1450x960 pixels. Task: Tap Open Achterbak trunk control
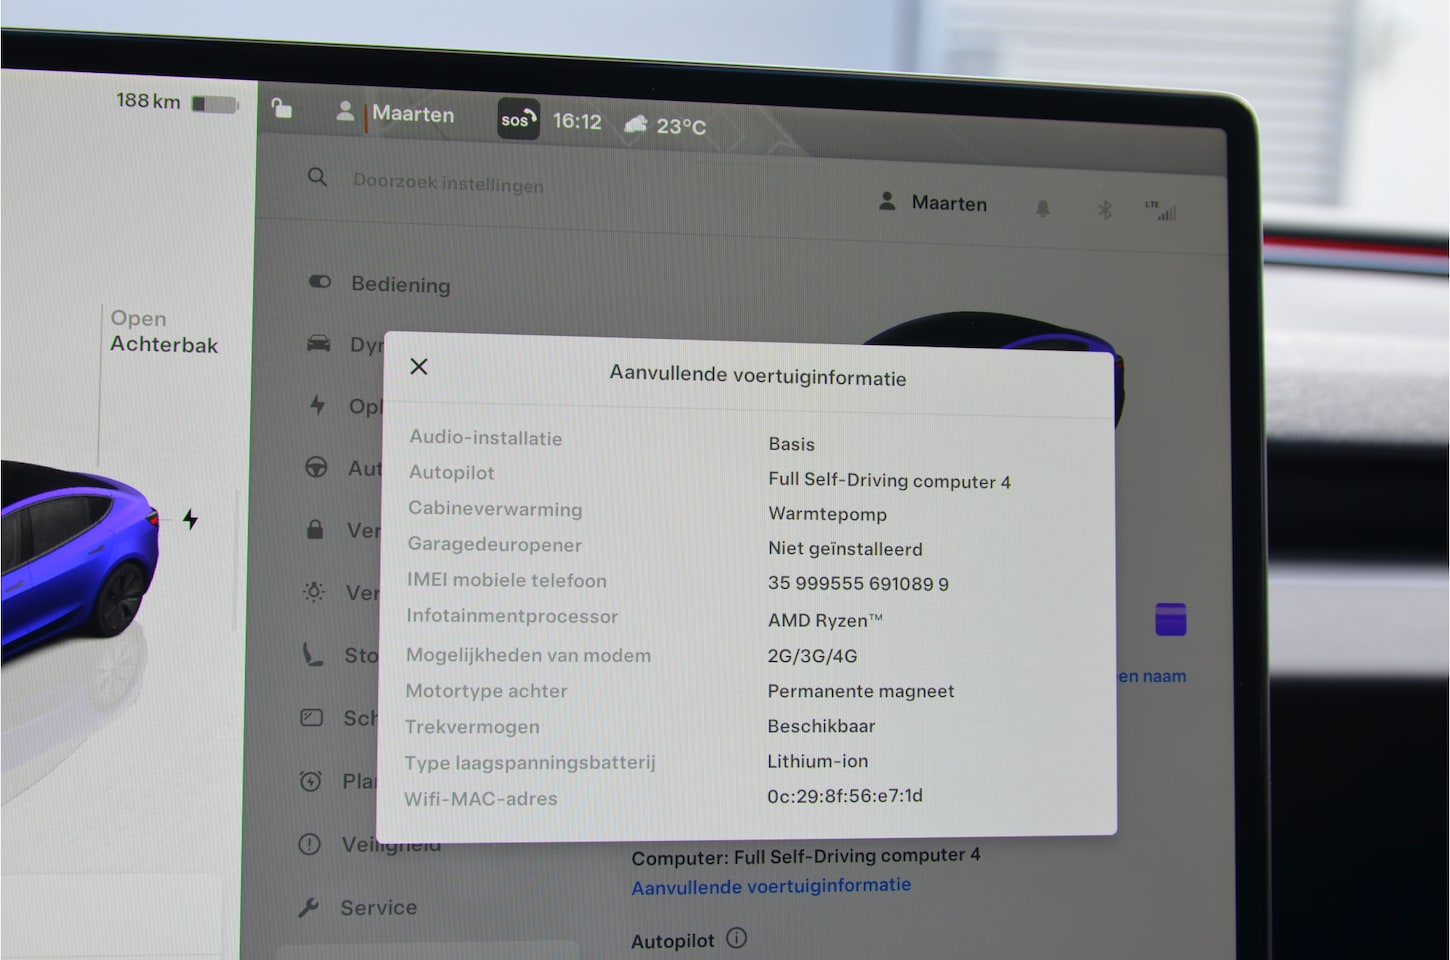click(164, 331)
